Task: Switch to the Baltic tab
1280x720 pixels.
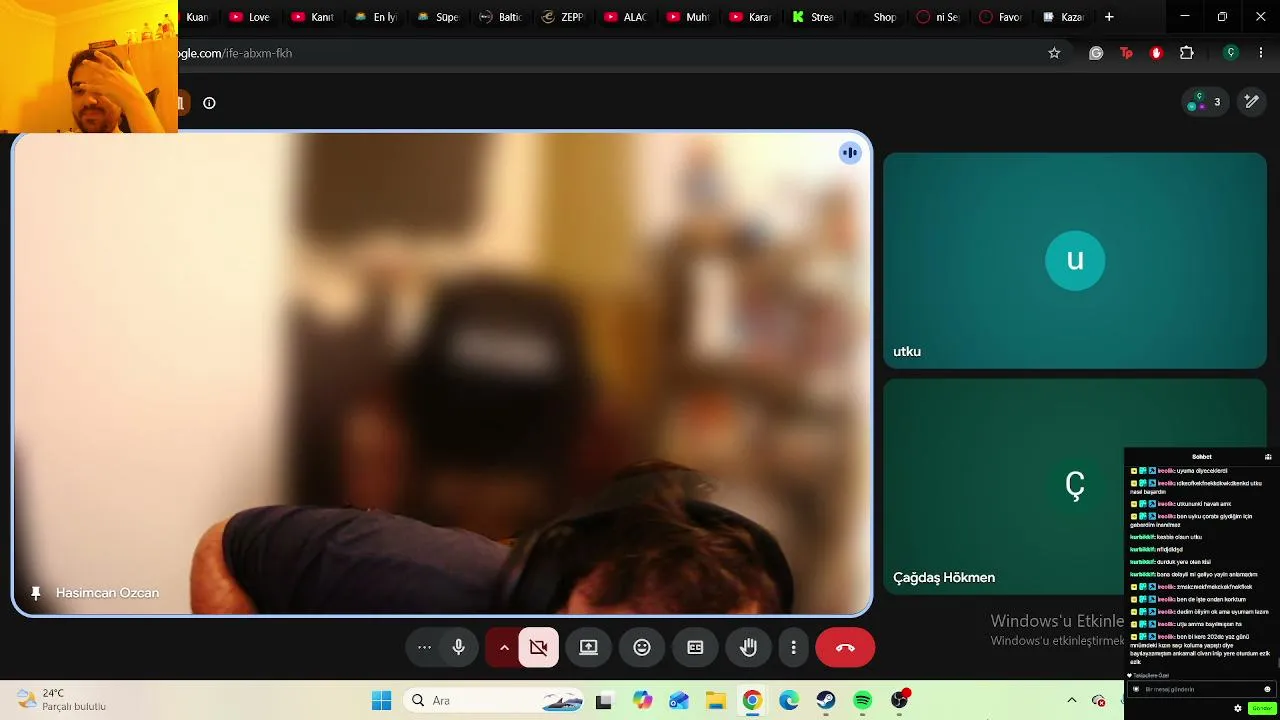Action: coord(500,17)
